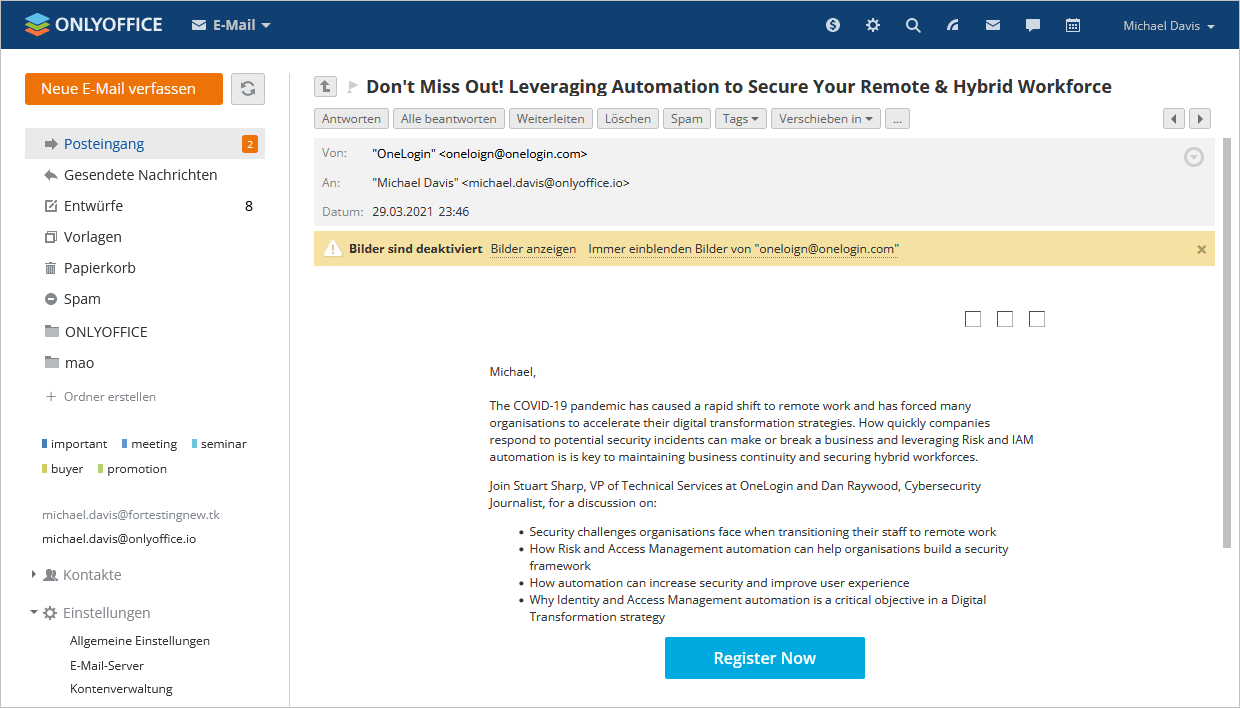
Task: Open the Vorlagen folder
Action: pyautogui.click(x=145, y=237)
